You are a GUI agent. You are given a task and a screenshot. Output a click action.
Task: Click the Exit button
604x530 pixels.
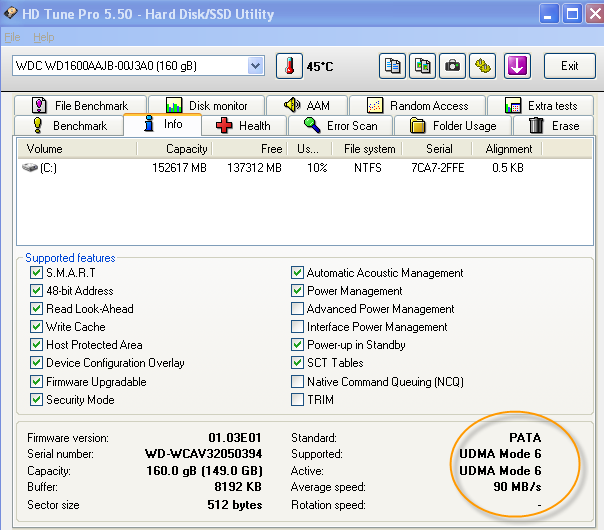pyautogui.click(x=570, y=66)
